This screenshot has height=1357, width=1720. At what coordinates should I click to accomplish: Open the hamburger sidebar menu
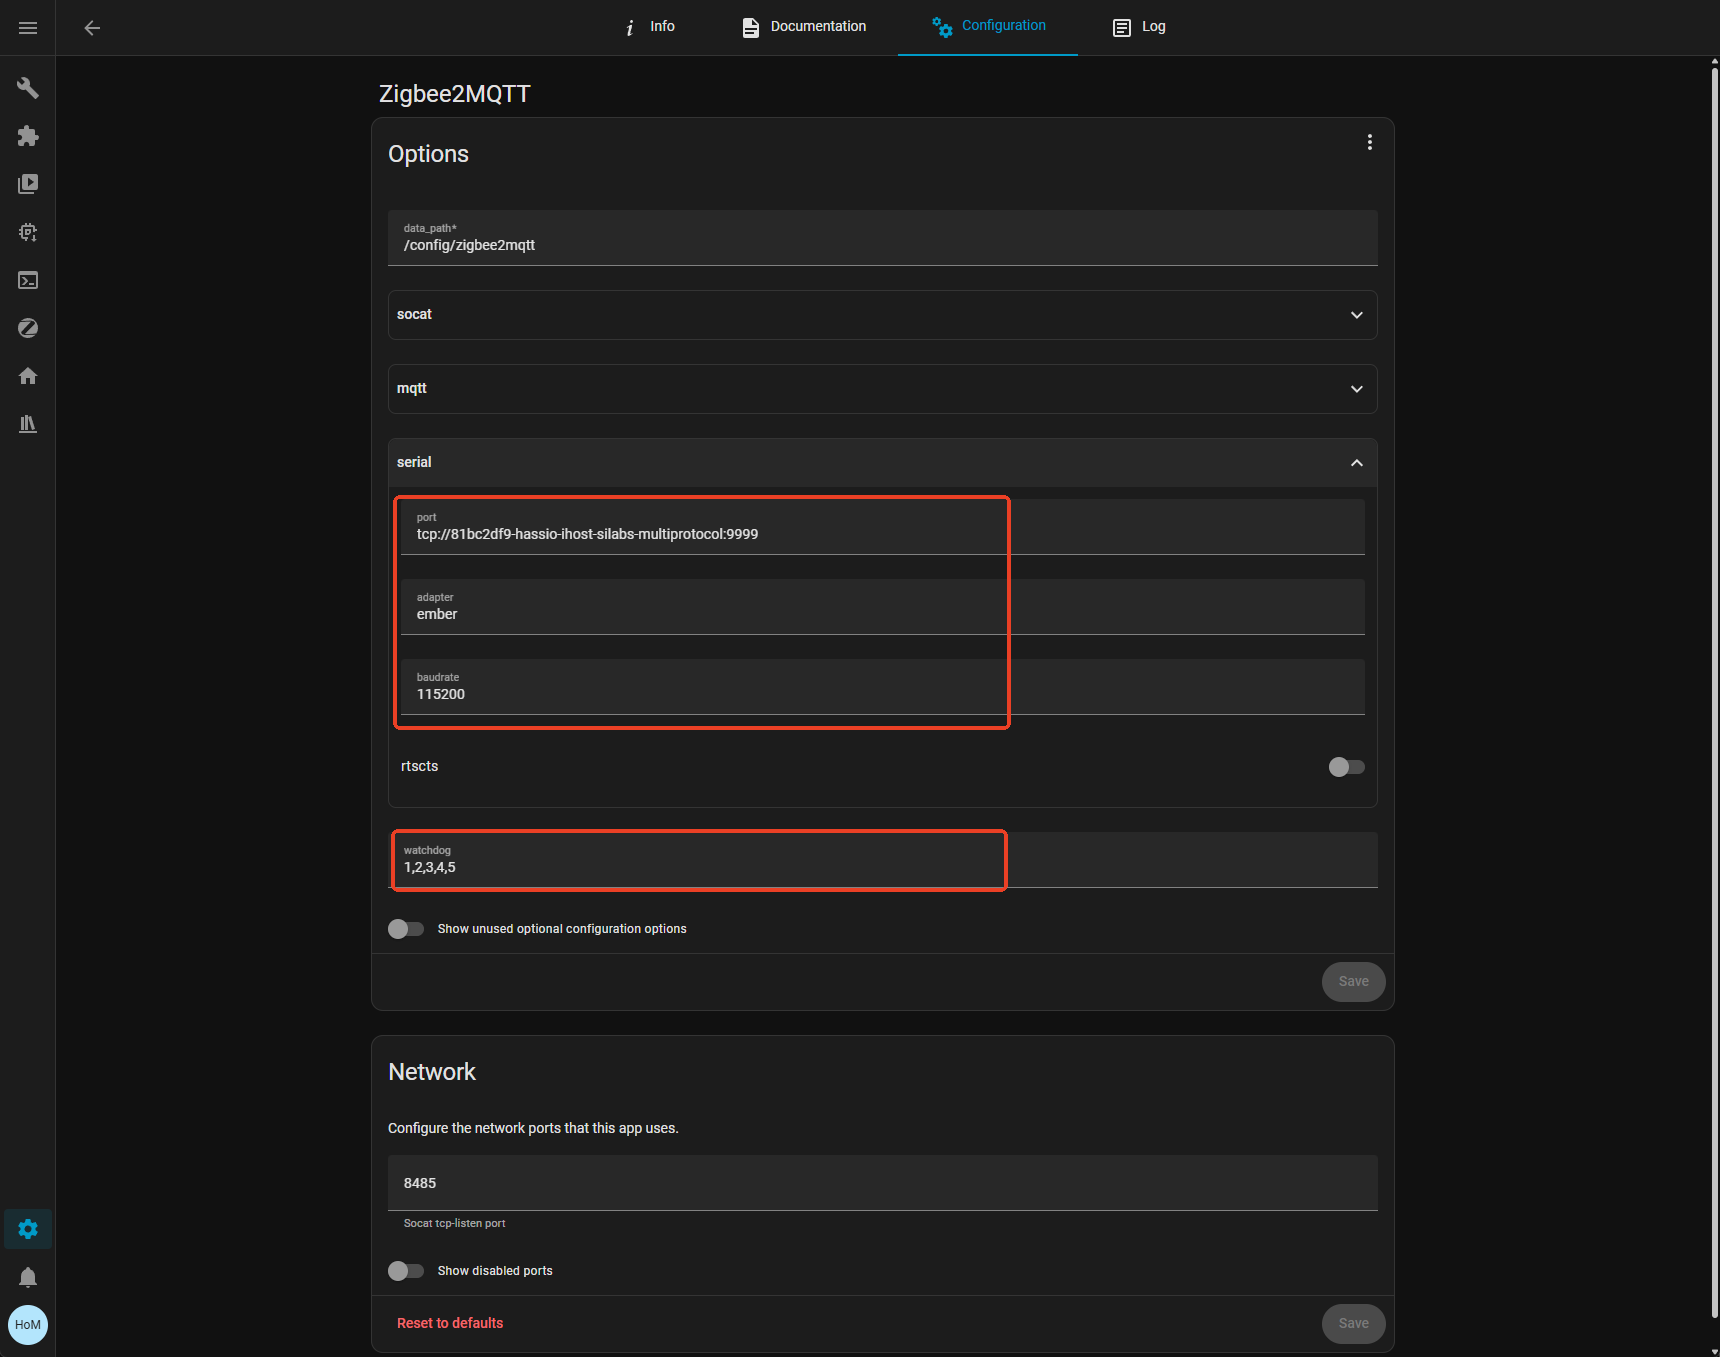28,28
